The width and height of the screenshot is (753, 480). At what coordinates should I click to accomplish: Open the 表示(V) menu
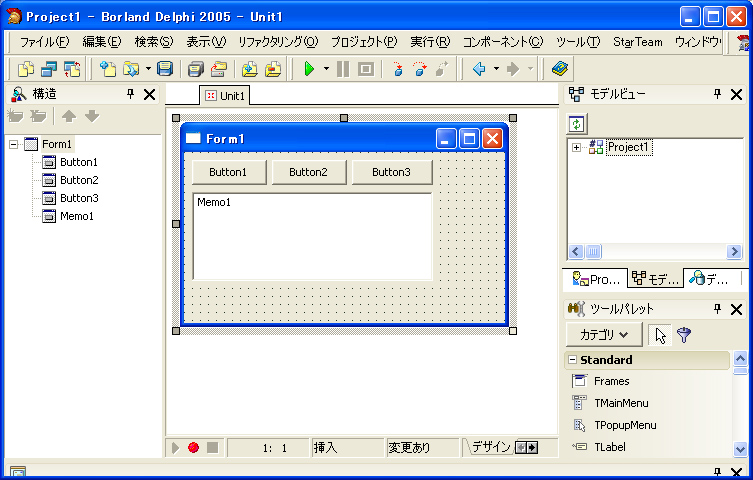point(206,42)
